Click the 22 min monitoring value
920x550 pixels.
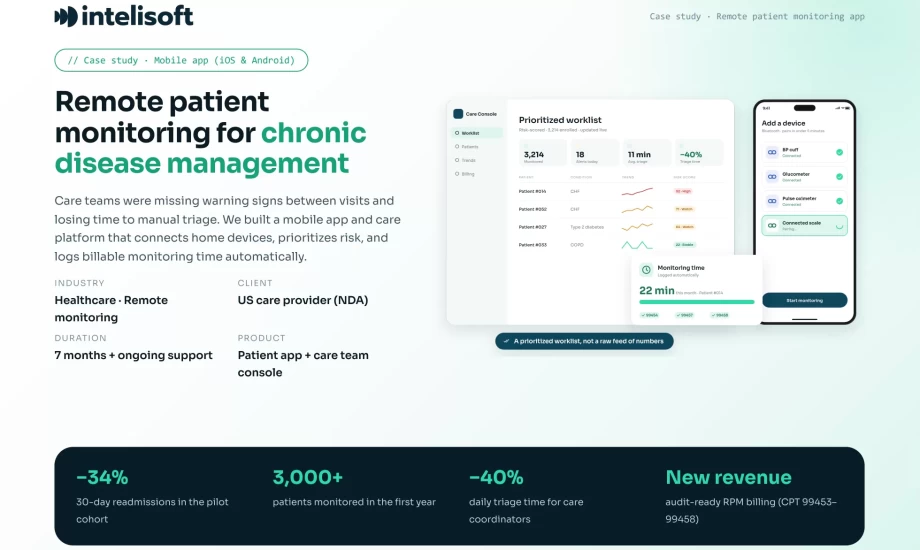[x=657, y=291]
